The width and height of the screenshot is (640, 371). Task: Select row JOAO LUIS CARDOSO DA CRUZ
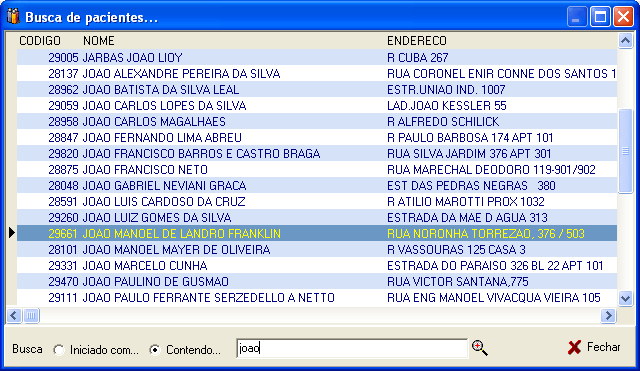[x=317, y=202]
